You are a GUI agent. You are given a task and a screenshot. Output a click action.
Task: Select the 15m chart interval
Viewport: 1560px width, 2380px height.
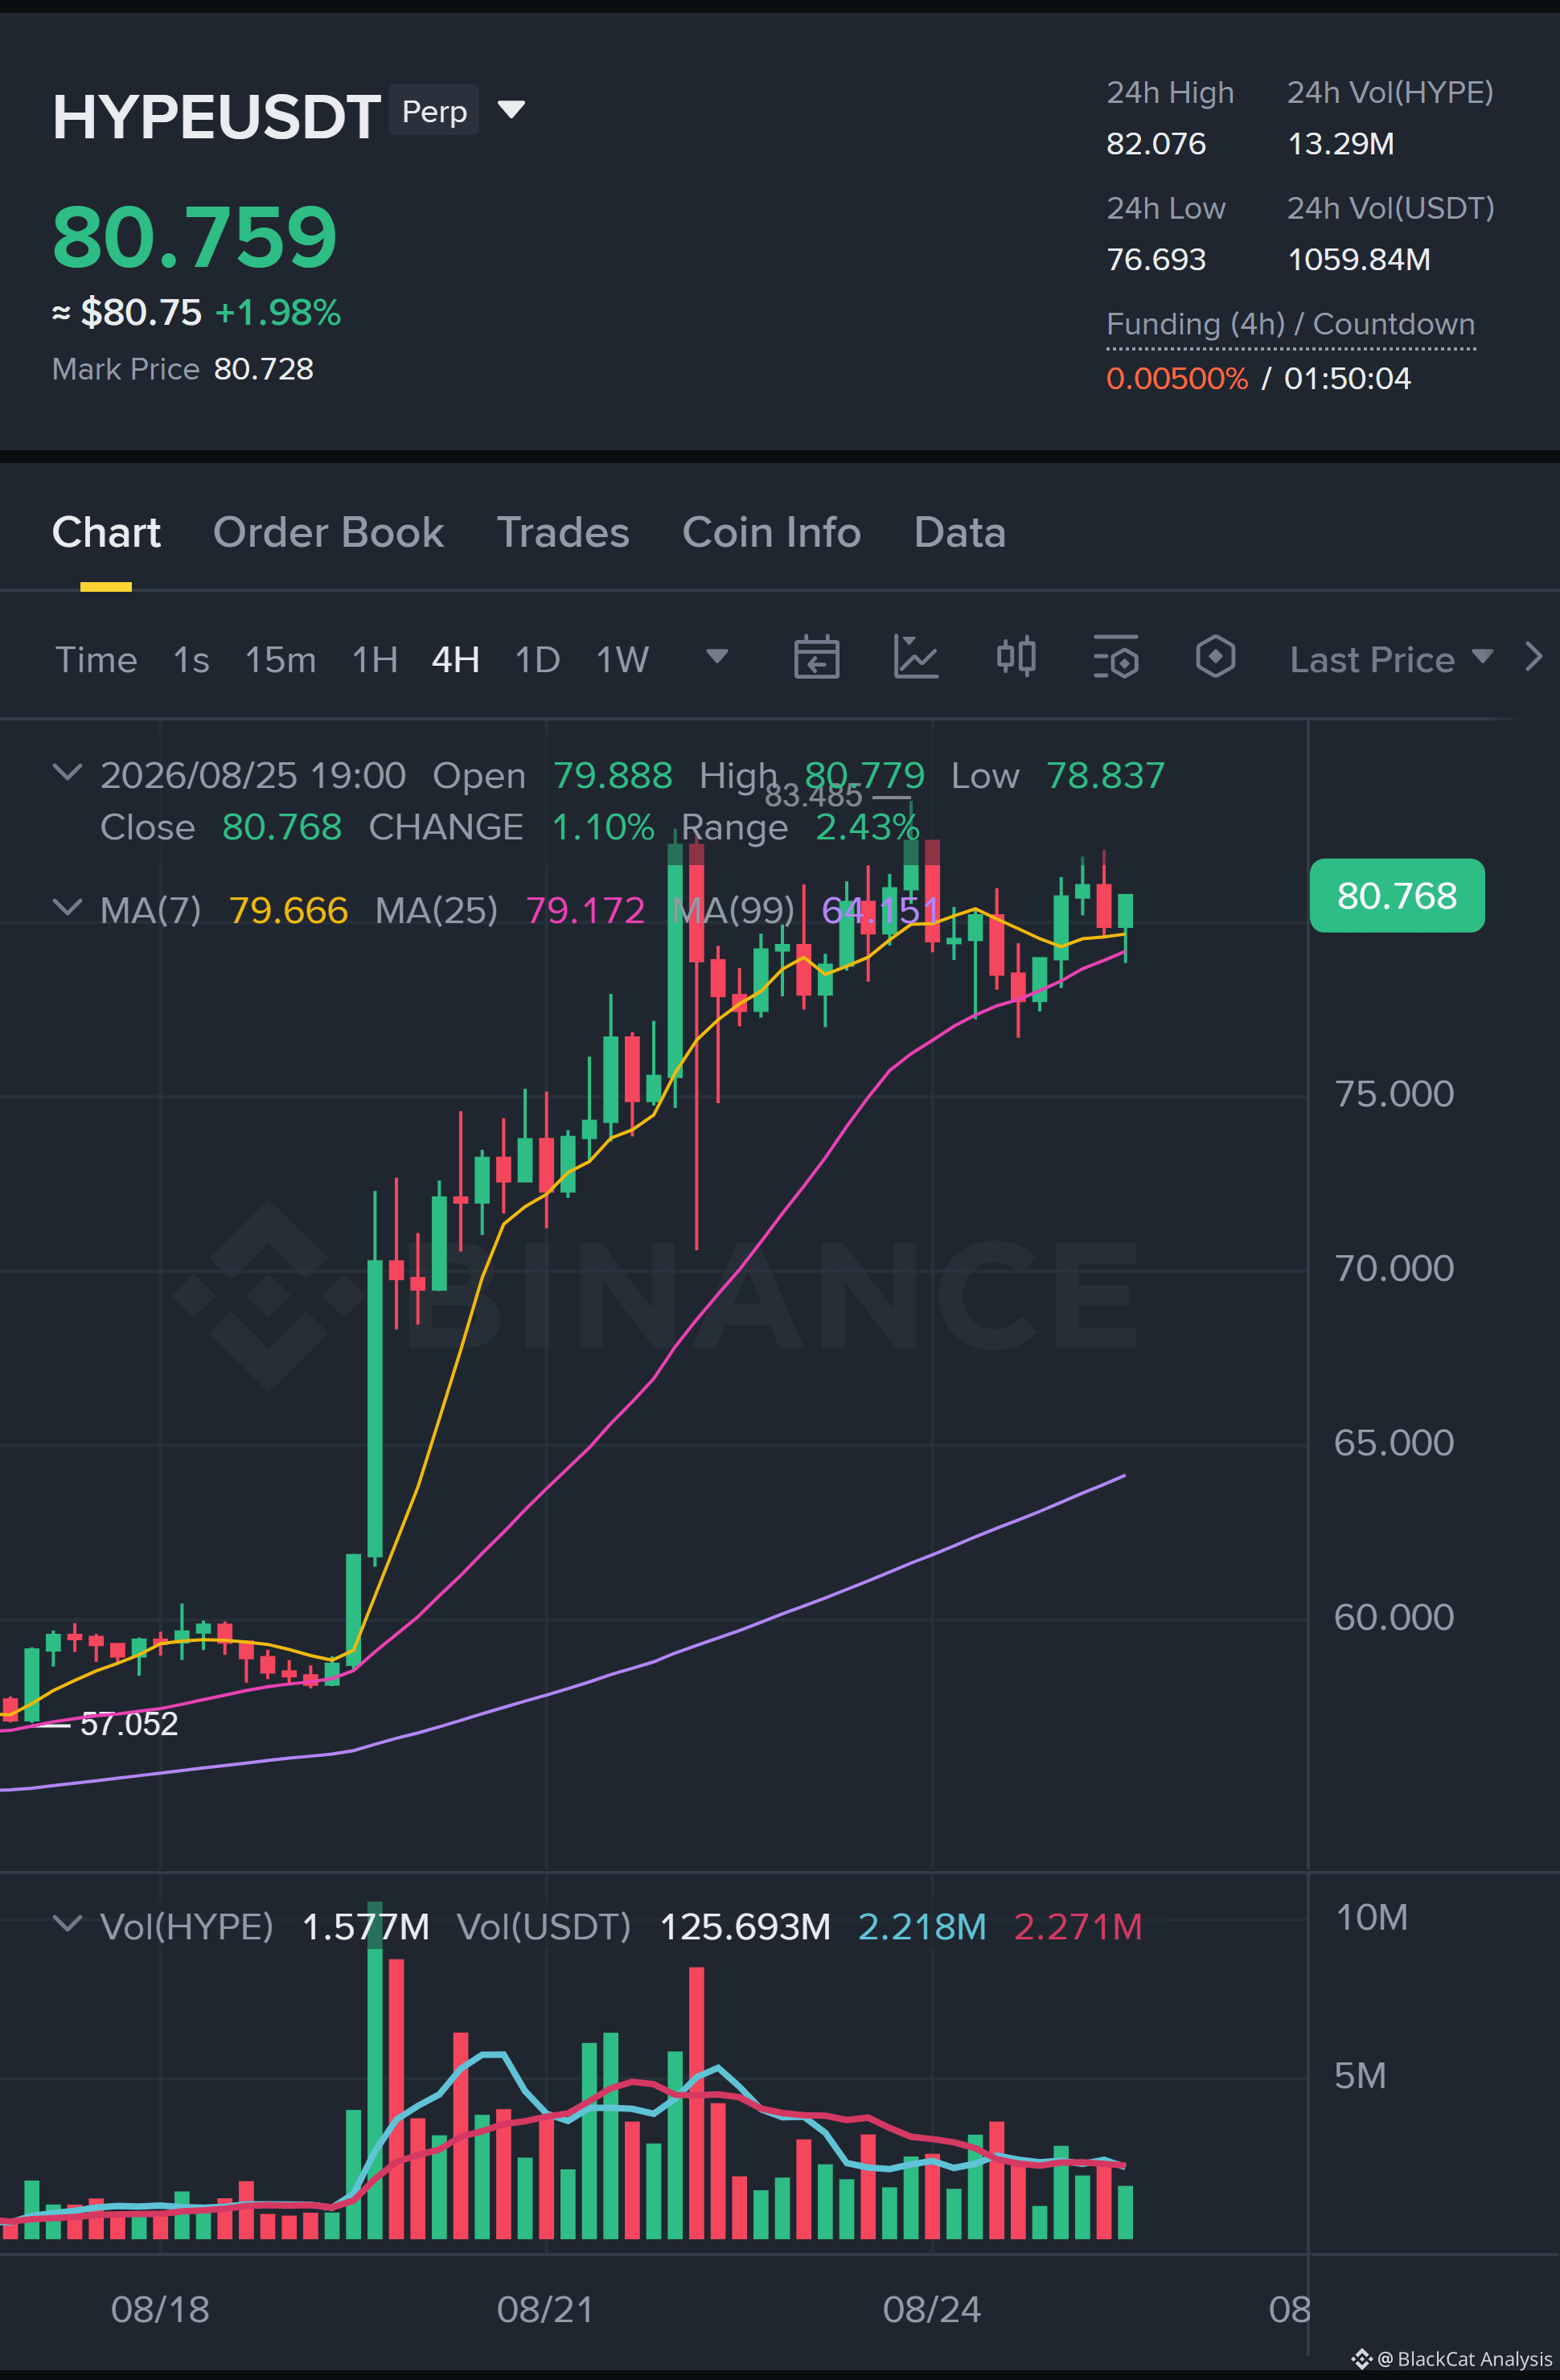280,660
